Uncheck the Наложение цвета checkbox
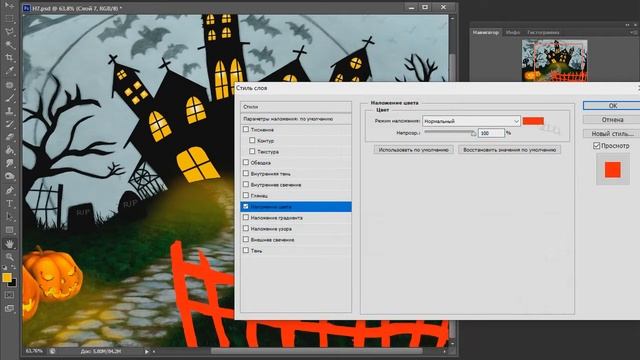This screenshot has width=640, height=360. (246, 207)
